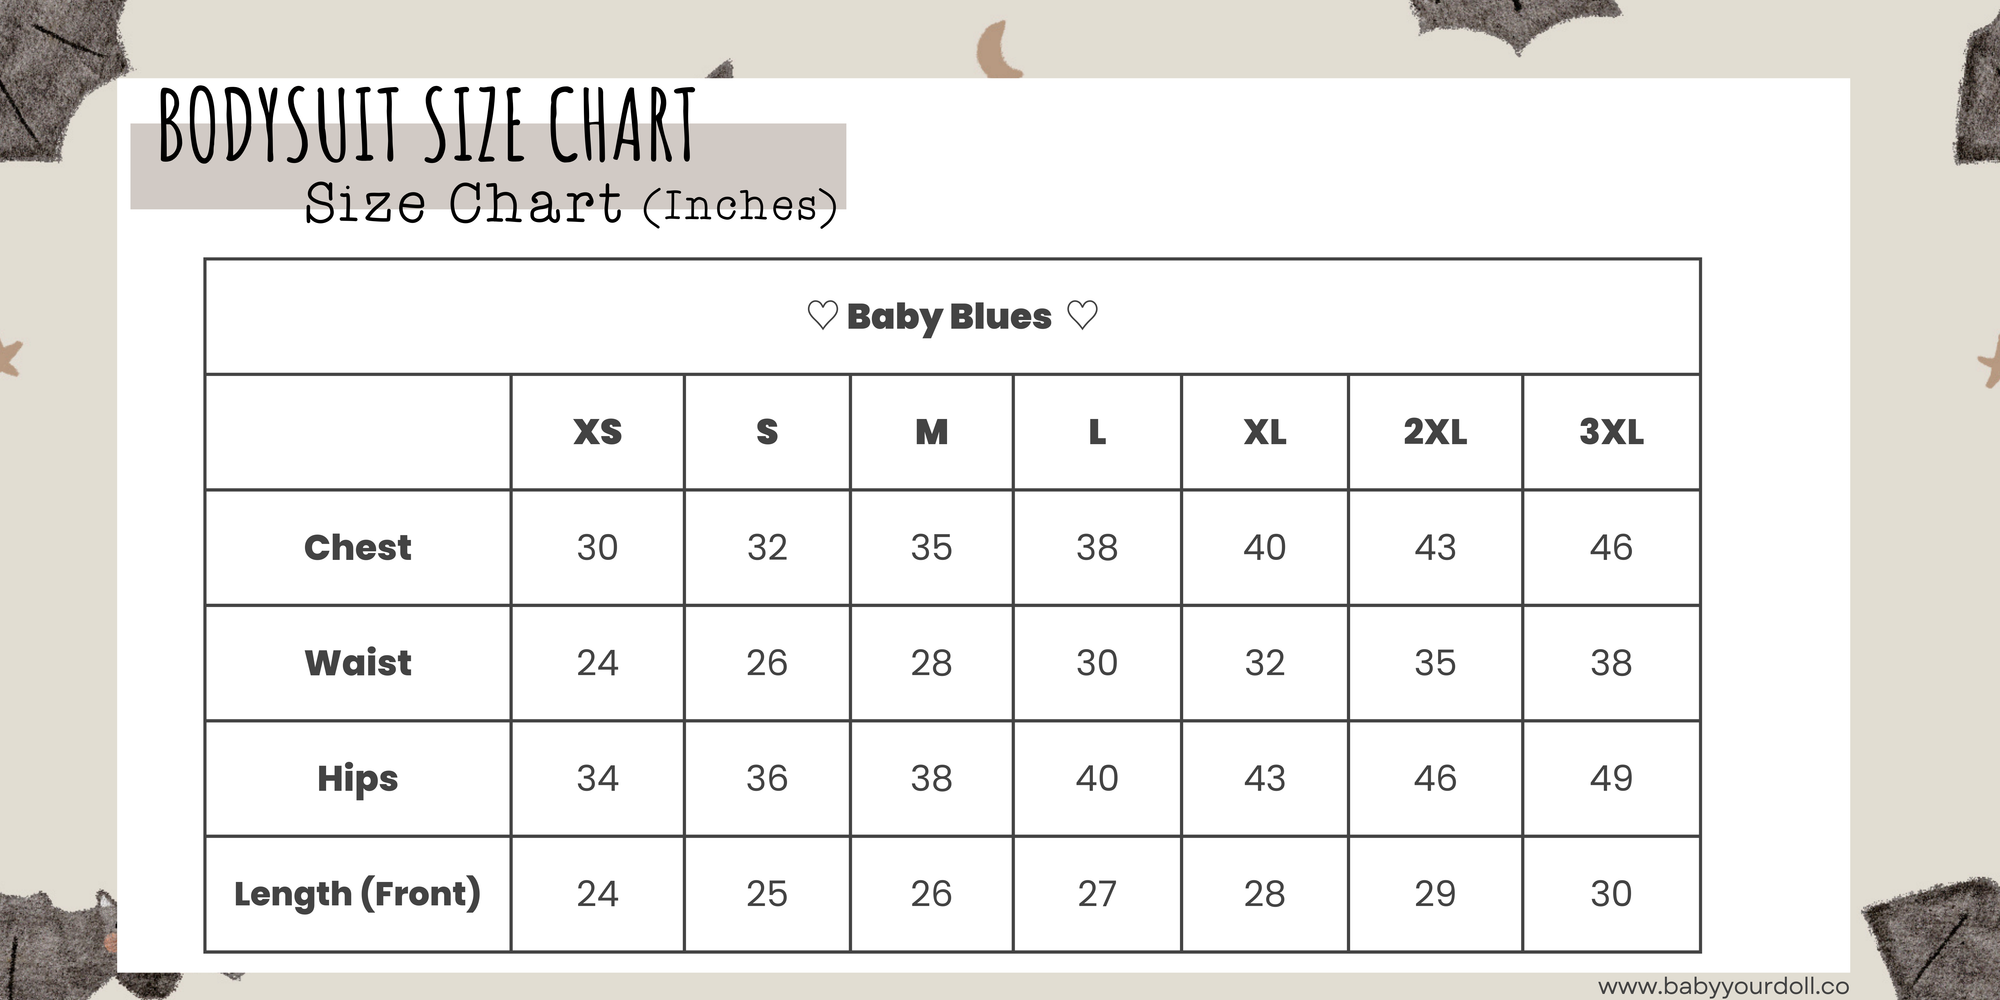Image resolution: width=2000 pixels, height=1000 pixels.
Task: Click the Chest row label
Action: [357, 547]
